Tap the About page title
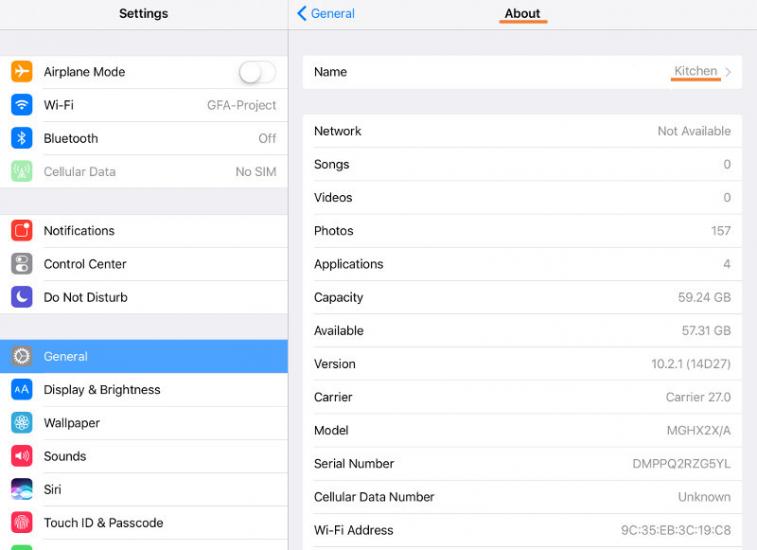 tap(522, 14)
